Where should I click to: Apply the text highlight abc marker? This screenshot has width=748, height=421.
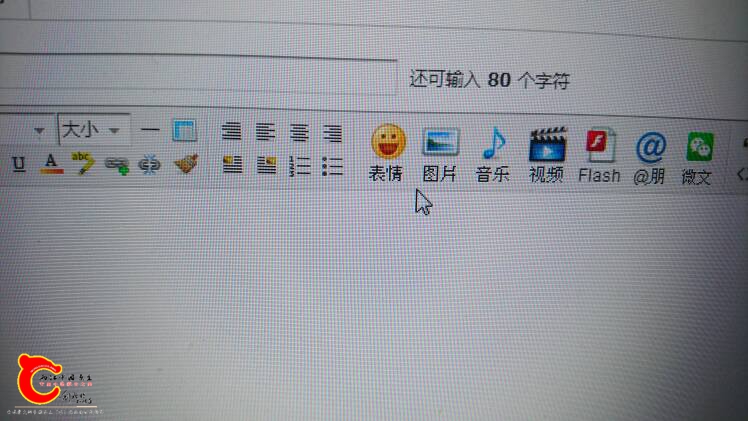click(x=83, y=164)
